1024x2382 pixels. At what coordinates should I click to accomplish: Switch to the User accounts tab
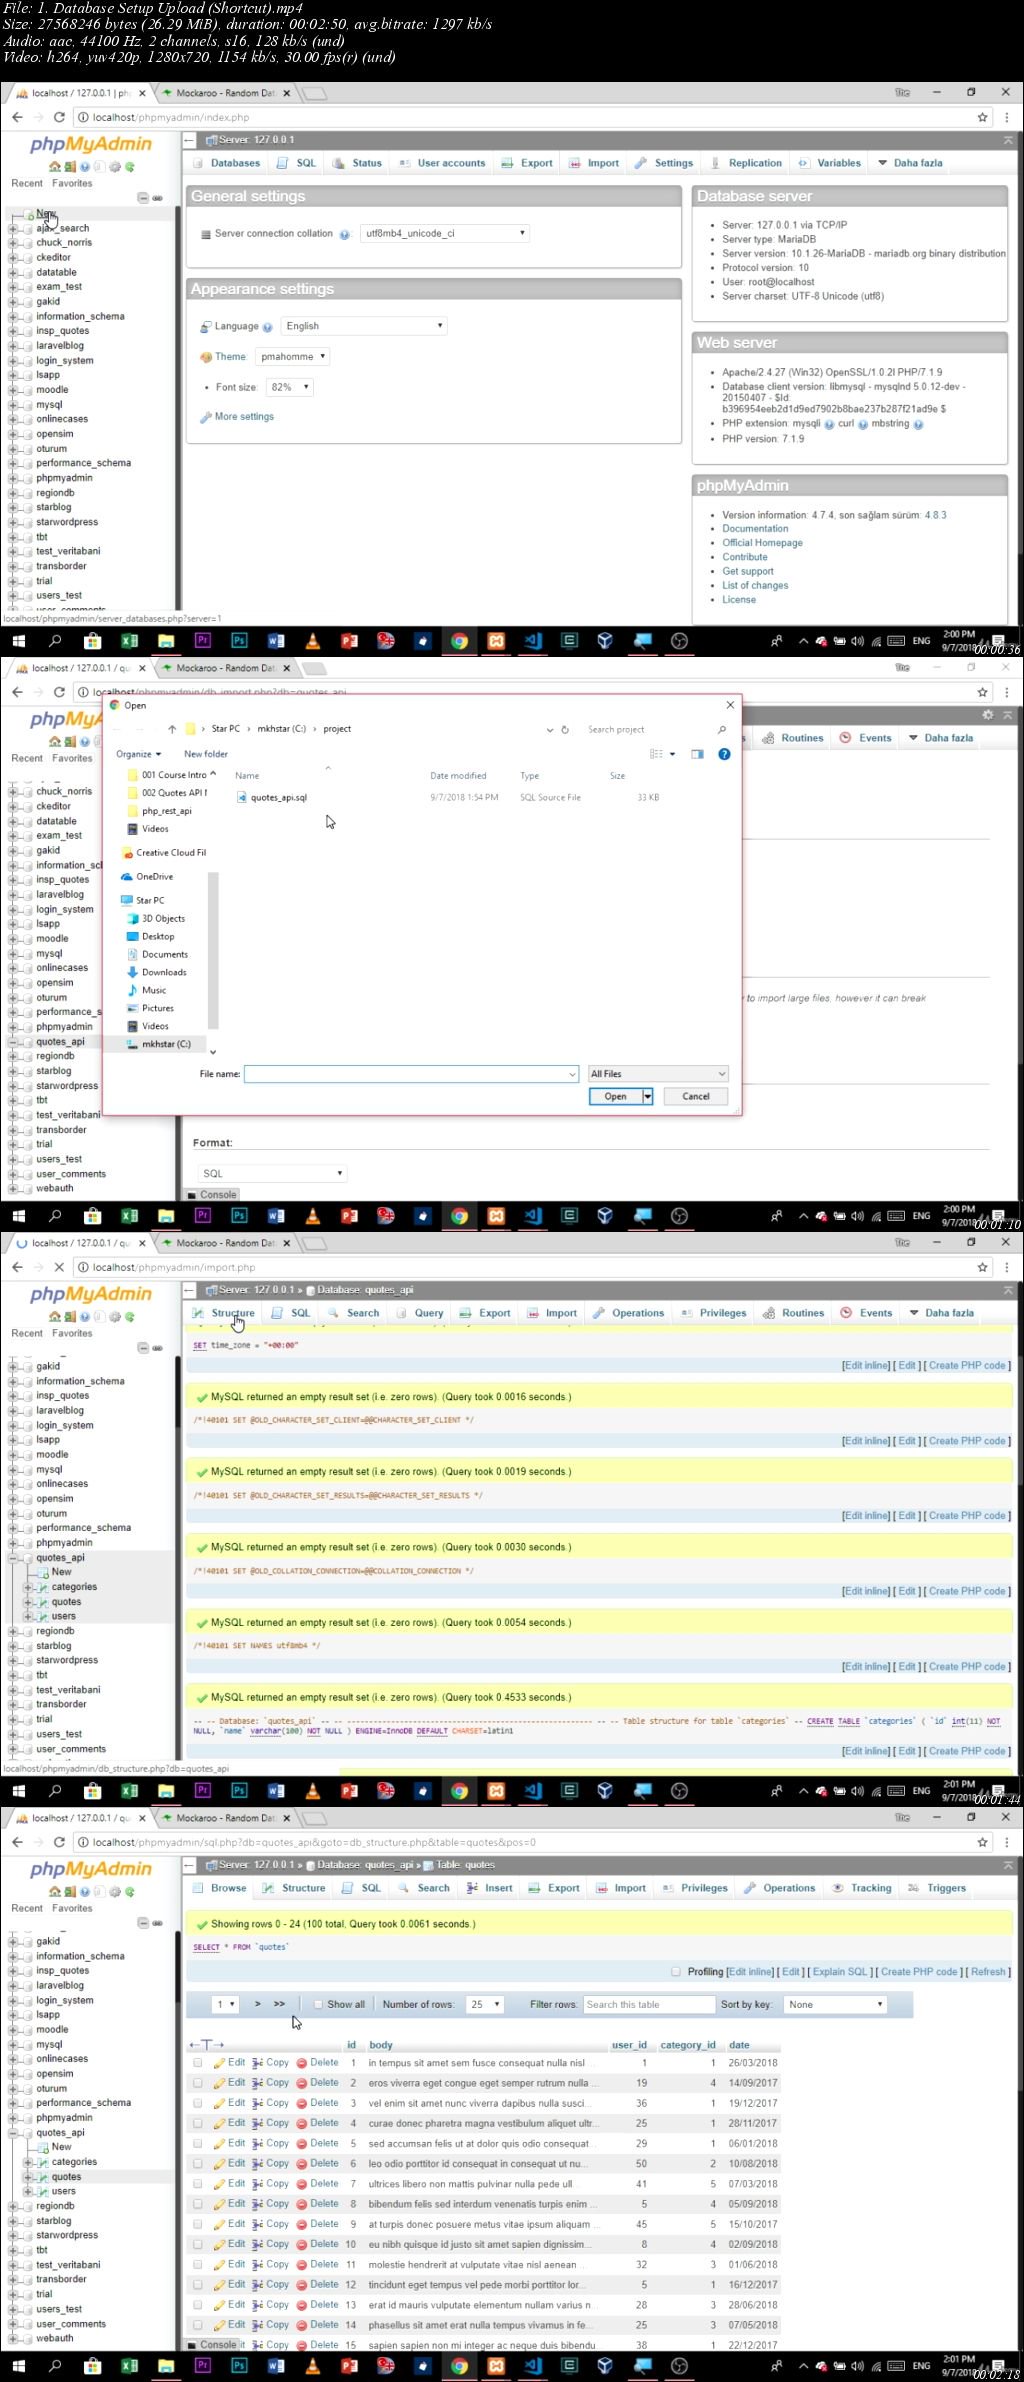(x=442, y=163)
